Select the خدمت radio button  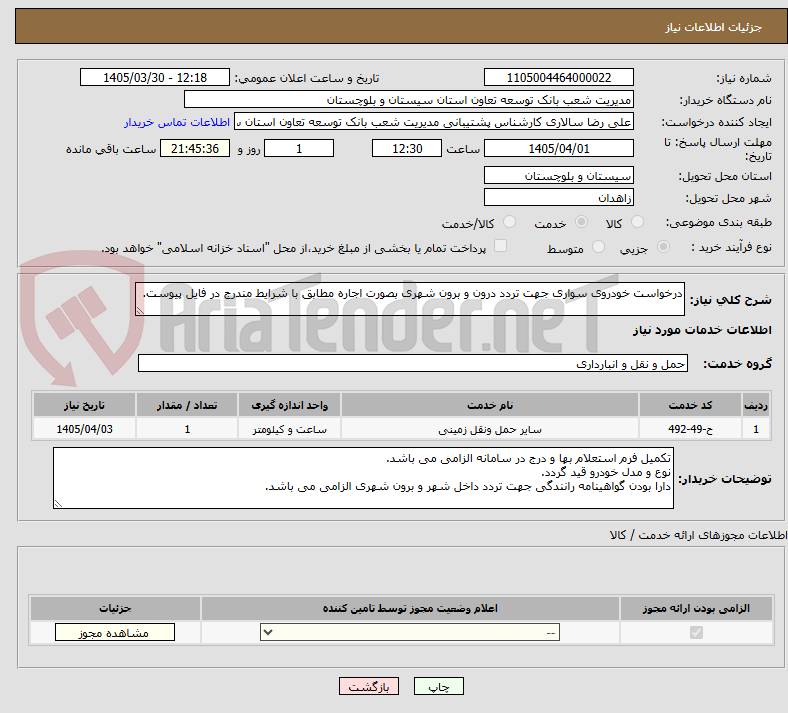click(x=581, y=222)
